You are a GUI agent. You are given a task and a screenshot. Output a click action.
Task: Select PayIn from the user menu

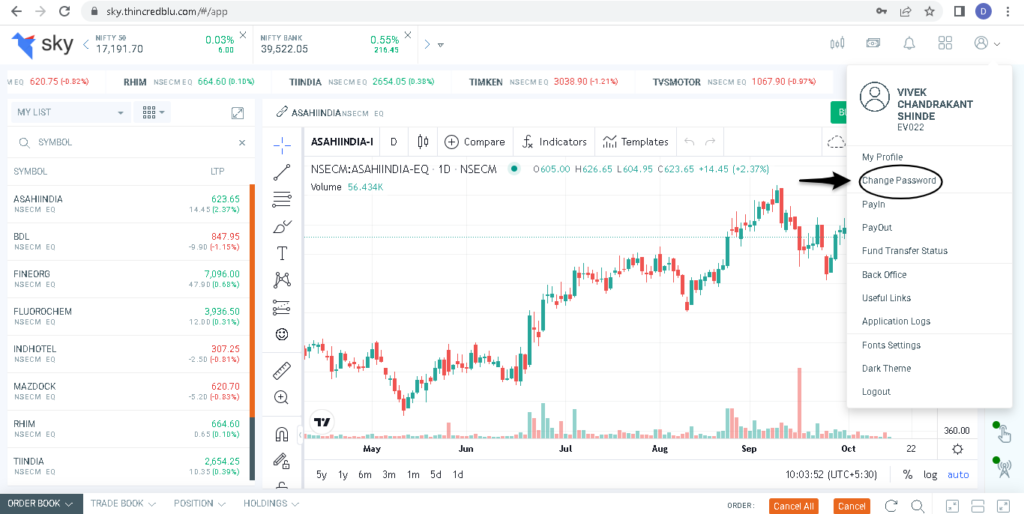(x=873, y=204)
